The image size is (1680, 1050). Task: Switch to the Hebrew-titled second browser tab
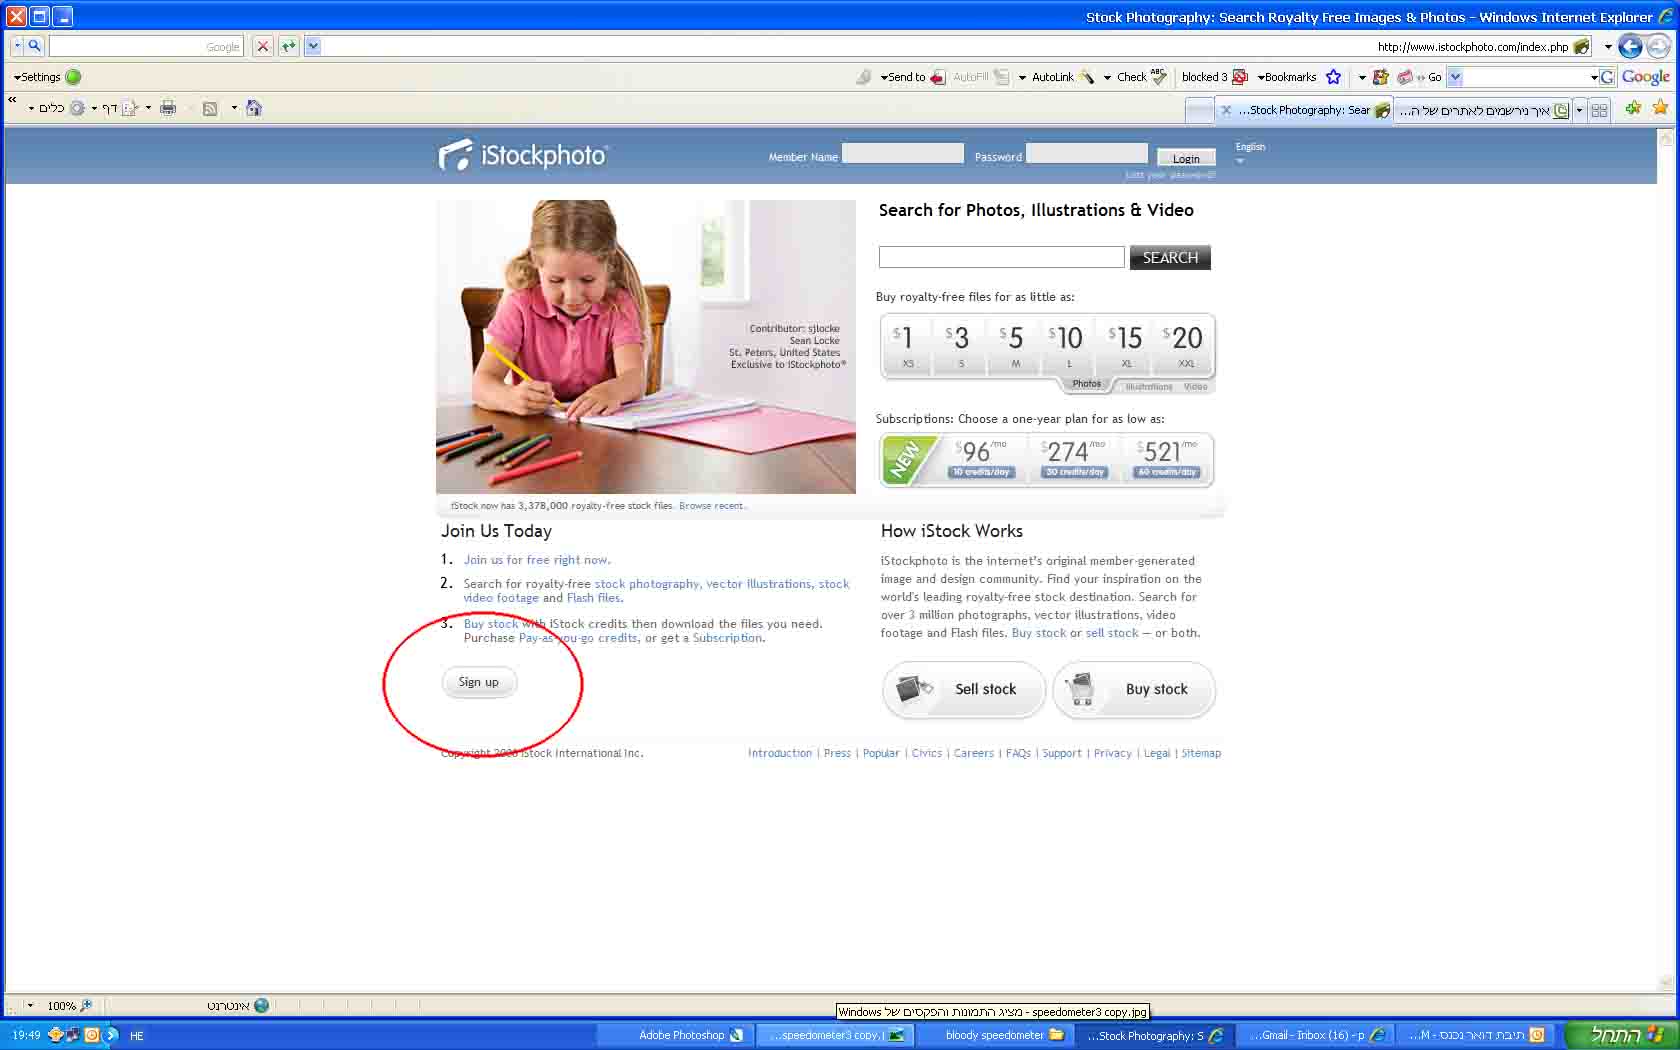pyautogui.click(x=1484, y=110)
